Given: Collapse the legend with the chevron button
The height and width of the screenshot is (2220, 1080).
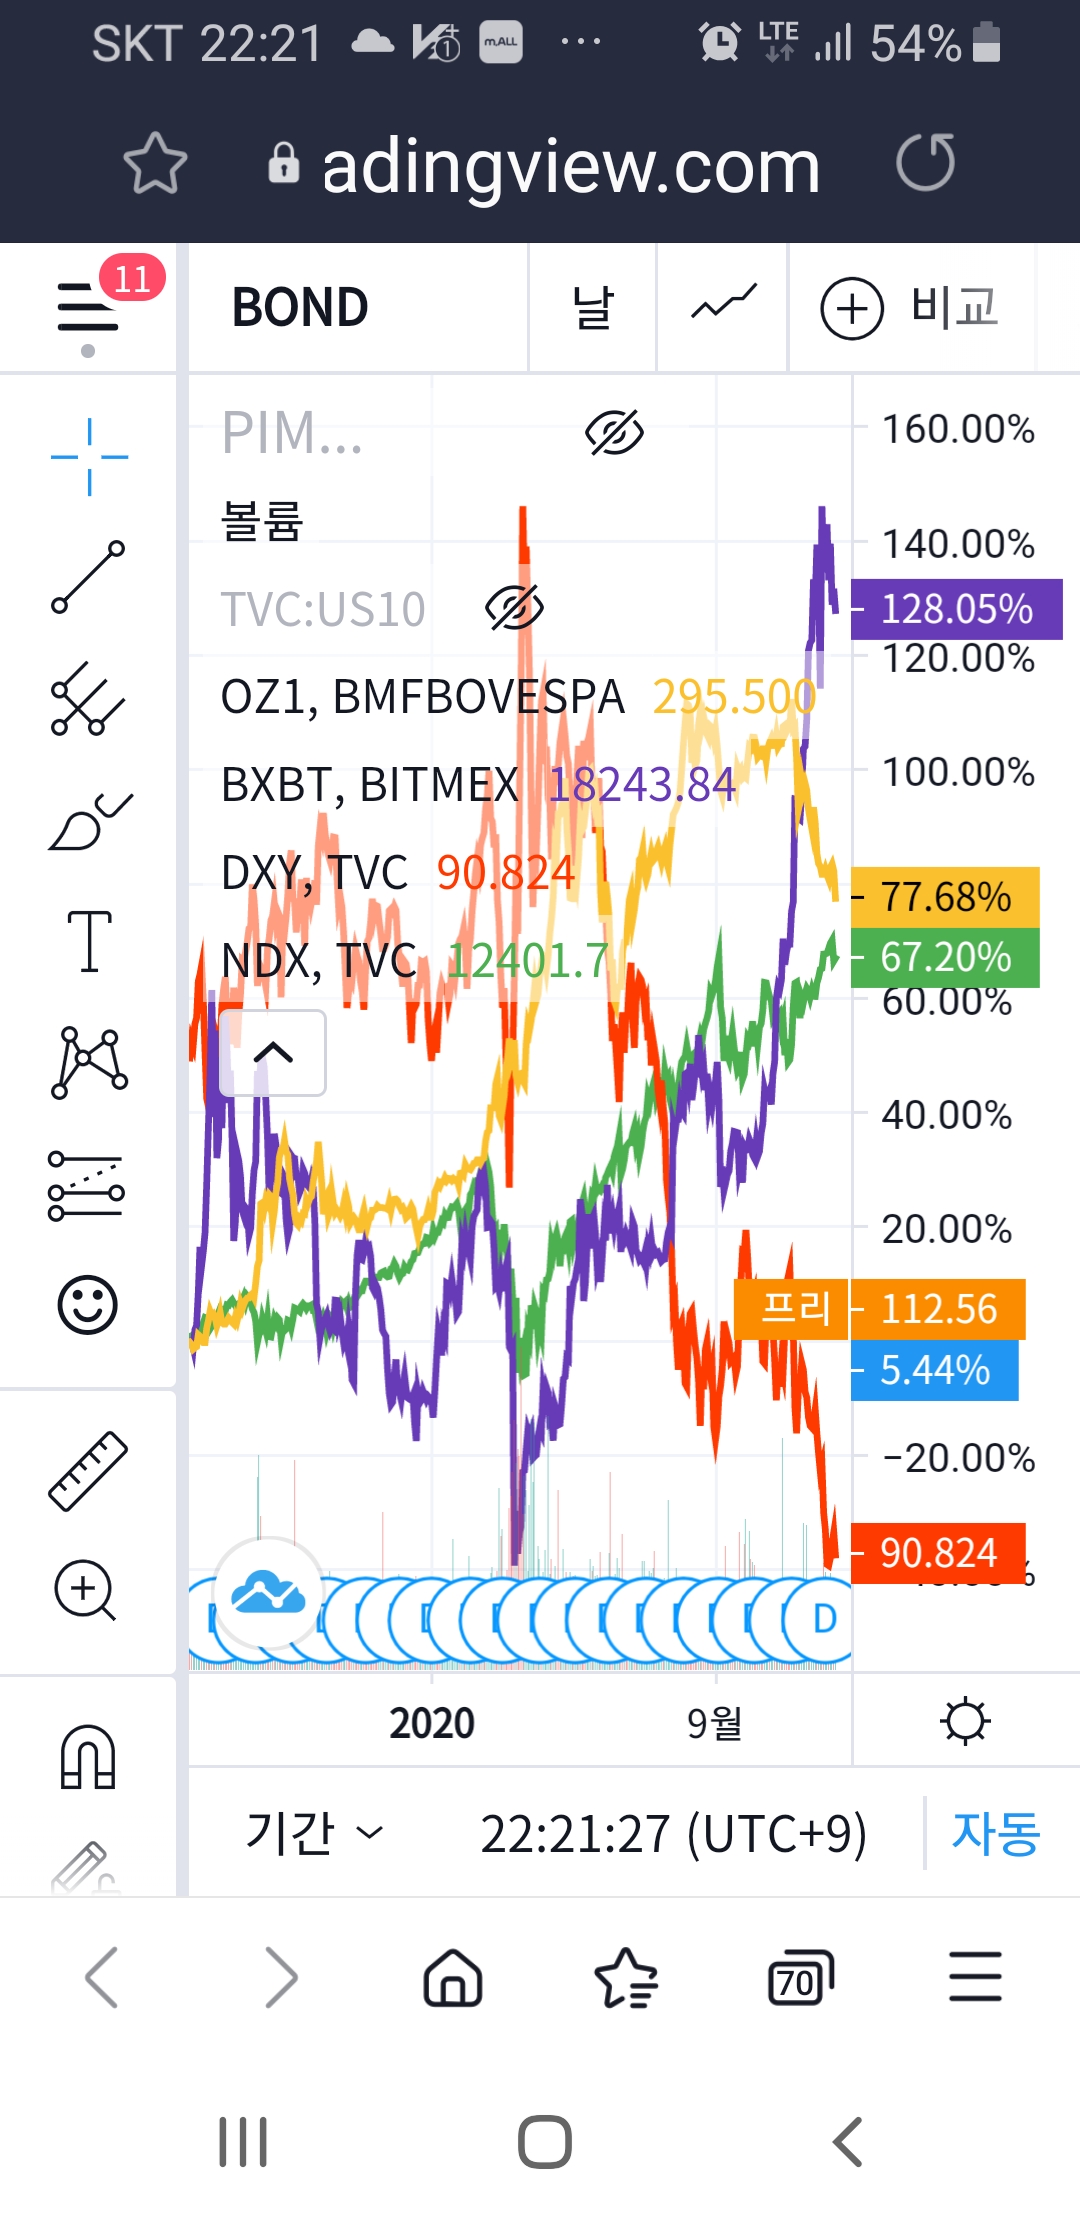Looking at the screenshot, I should point(272,1052).
